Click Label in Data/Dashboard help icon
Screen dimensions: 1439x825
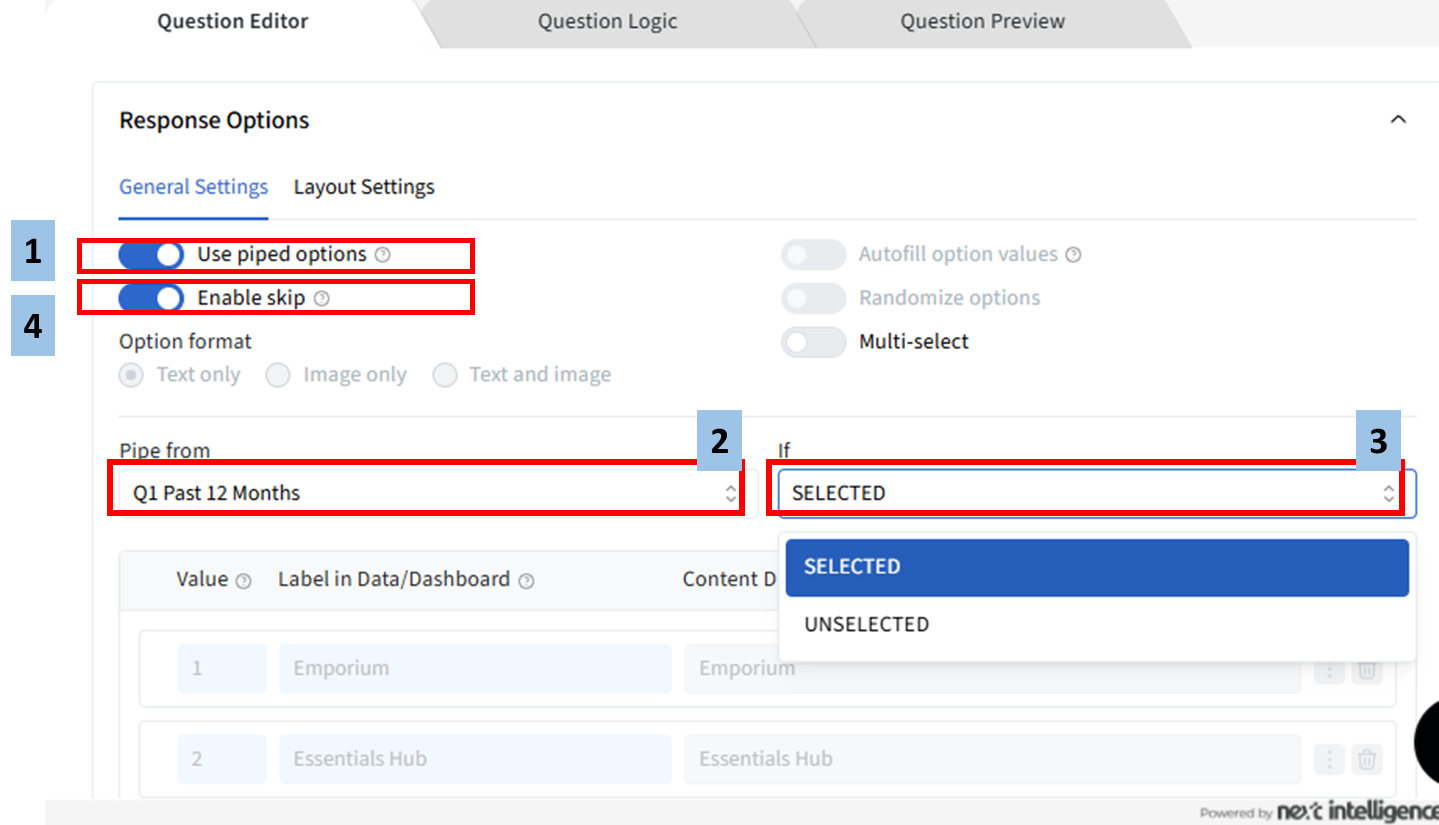pos(527,581)
